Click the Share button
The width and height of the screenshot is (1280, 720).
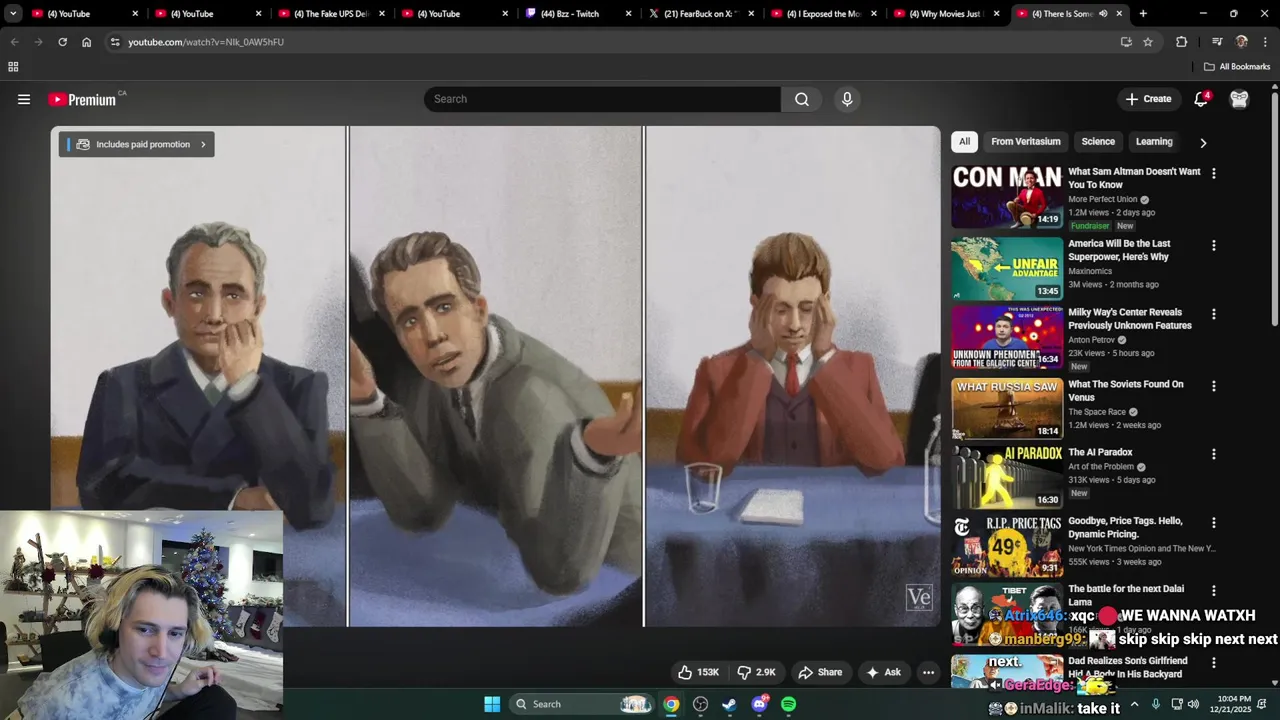tap(820, 672)
